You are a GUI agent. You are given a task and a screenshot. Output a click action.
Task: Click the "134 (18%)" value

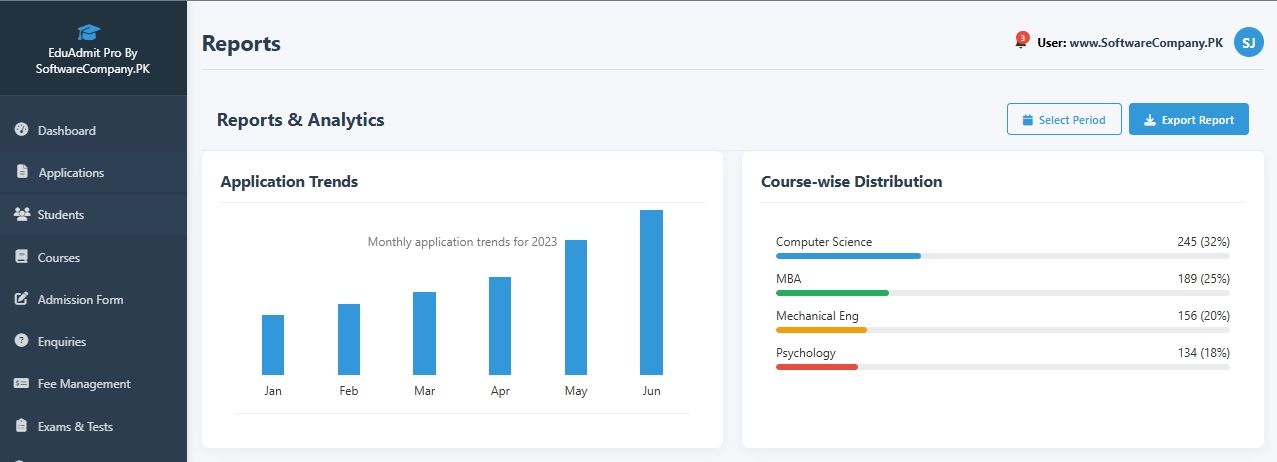click(x=1203, y=353)
